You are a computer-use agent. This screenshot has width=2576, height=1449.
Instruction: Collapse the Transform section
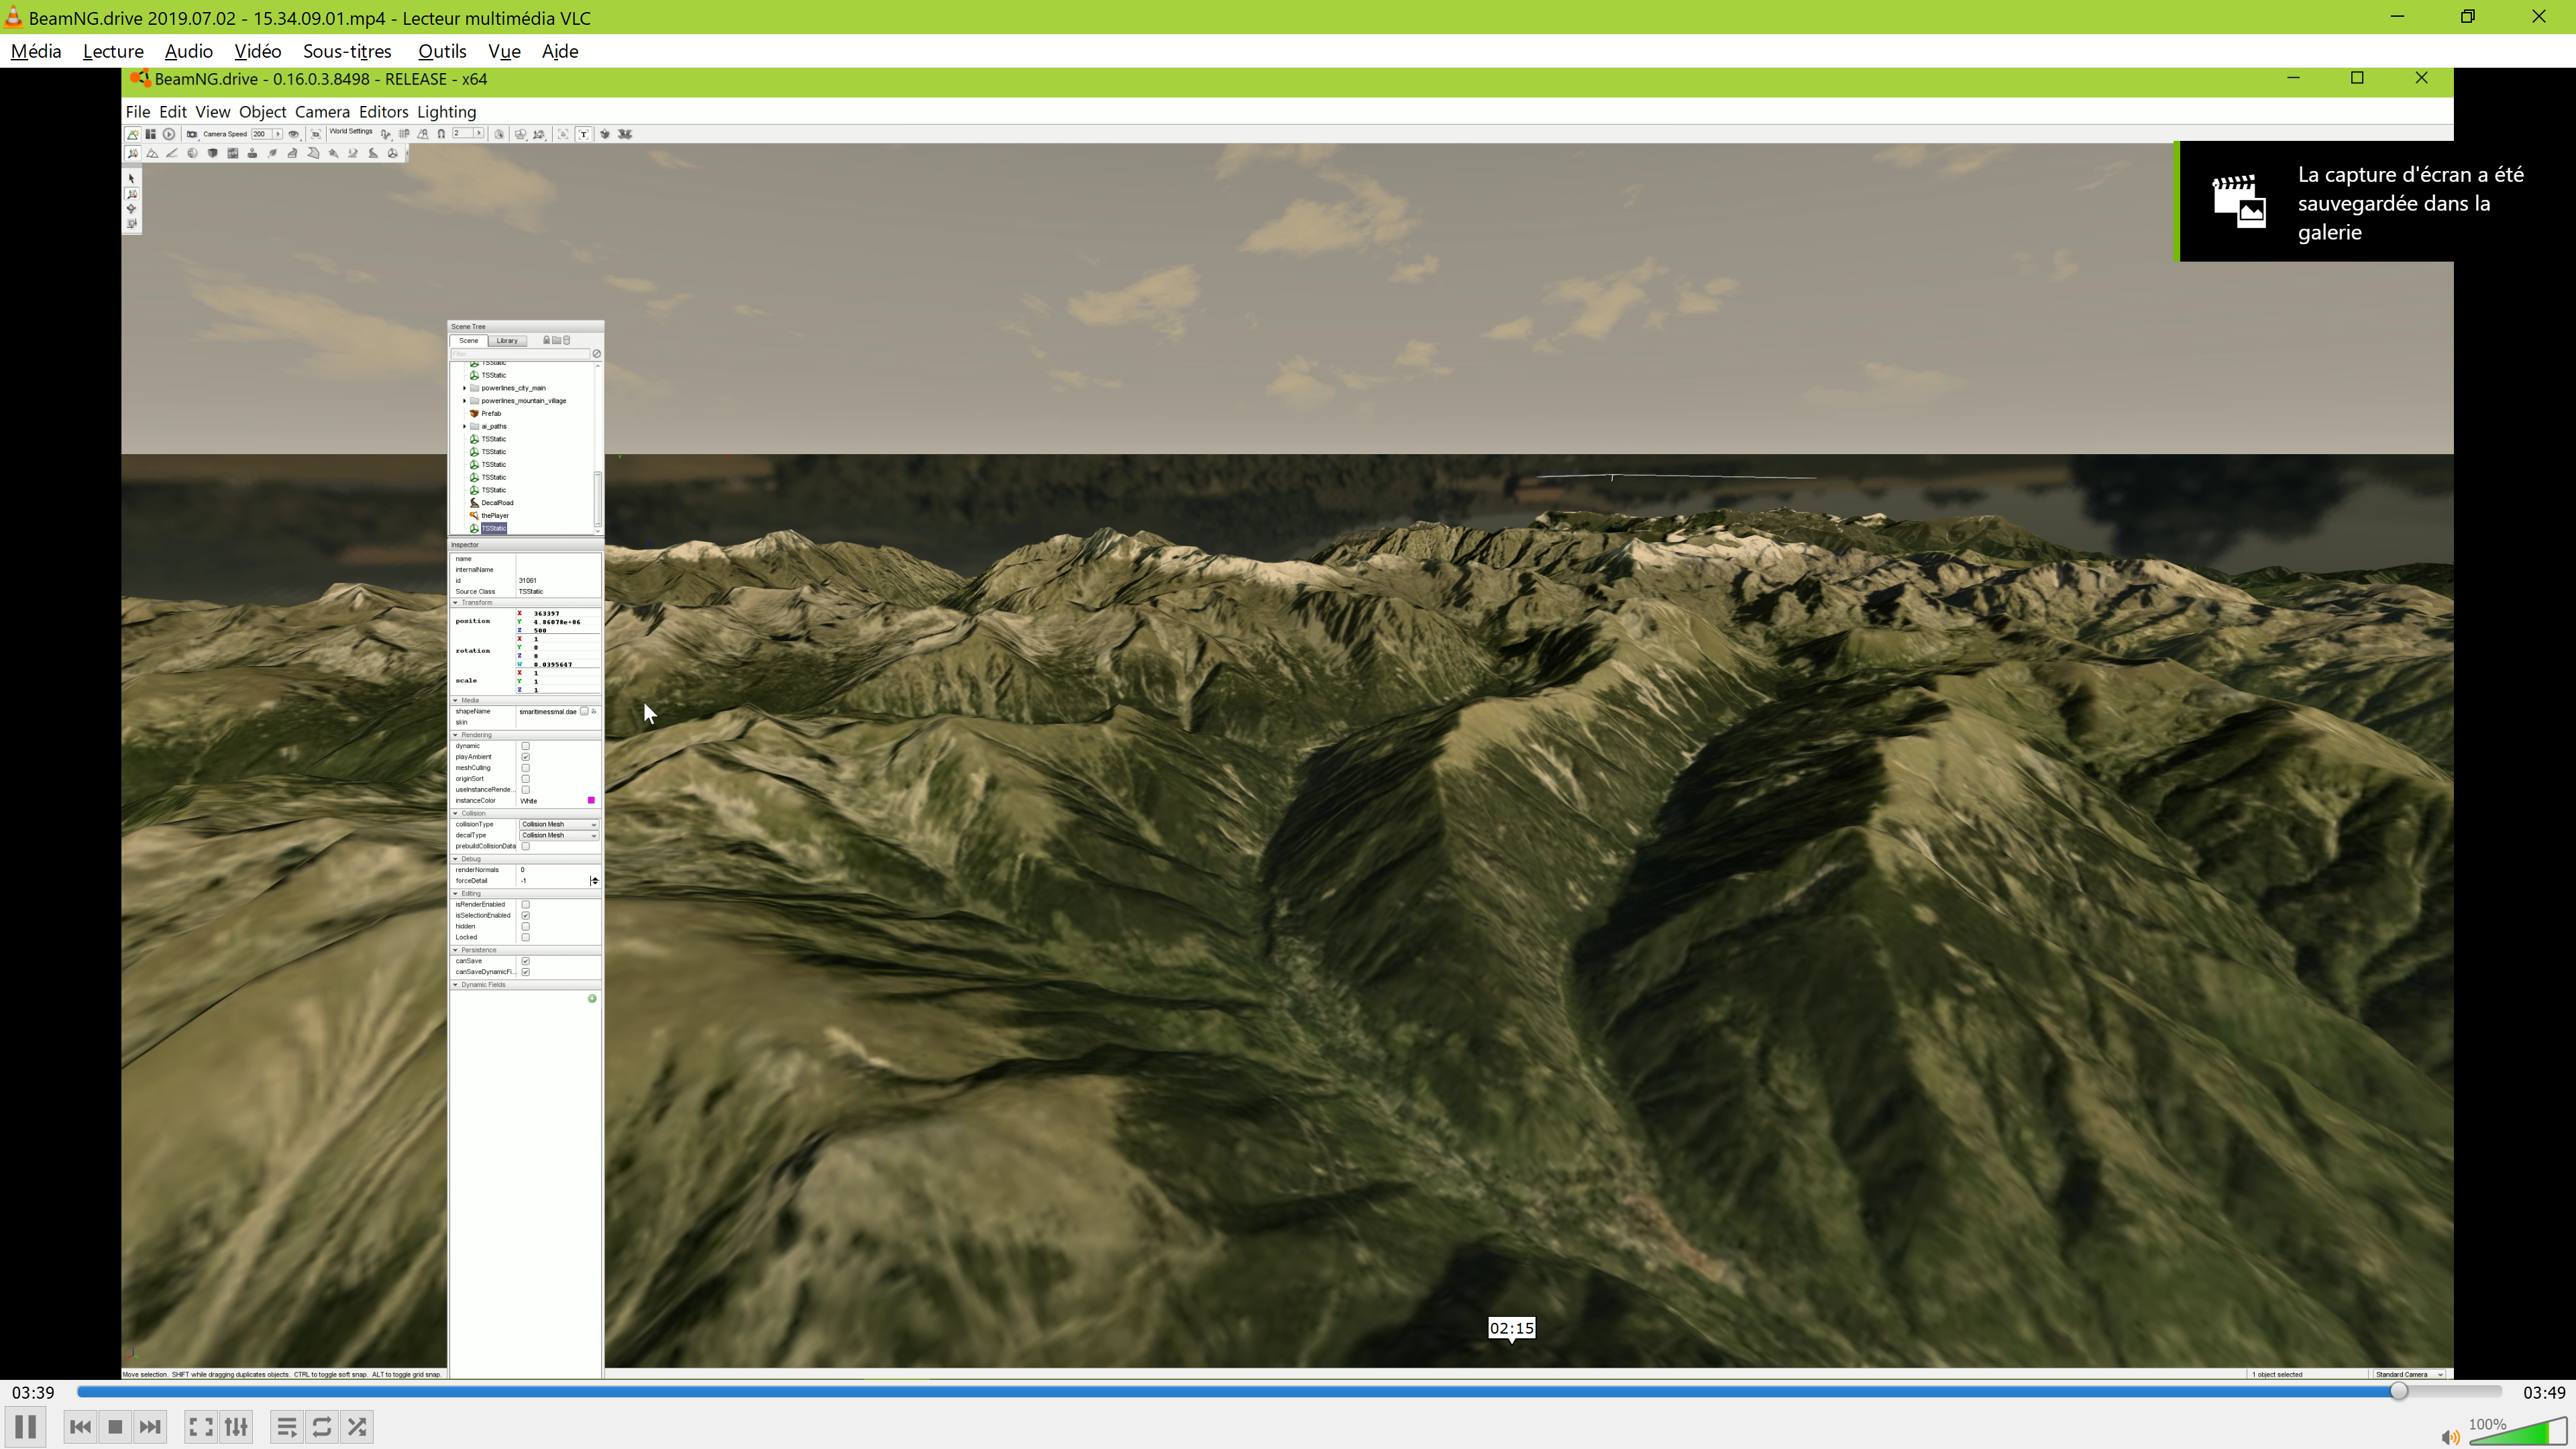(x=456, y=603)
